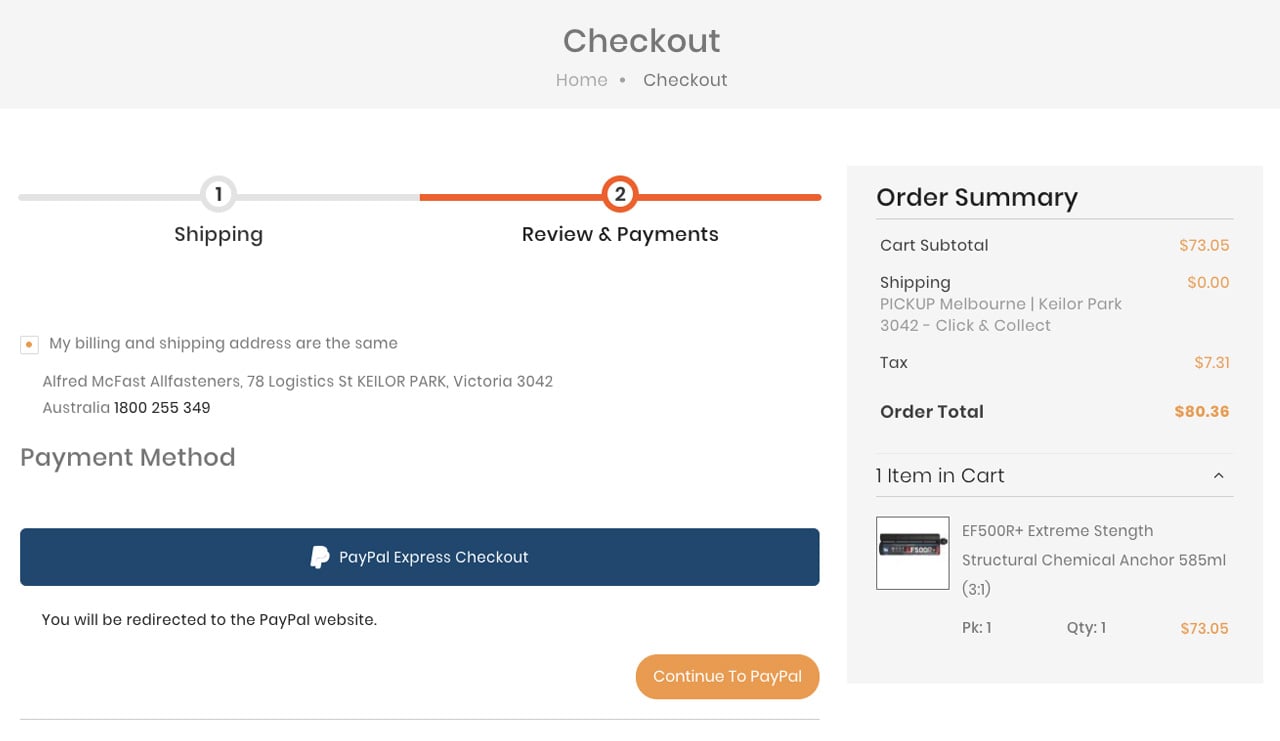Open the Home breadcrumb link
This screenshot has width=1280, height=741.
[581, 80]
